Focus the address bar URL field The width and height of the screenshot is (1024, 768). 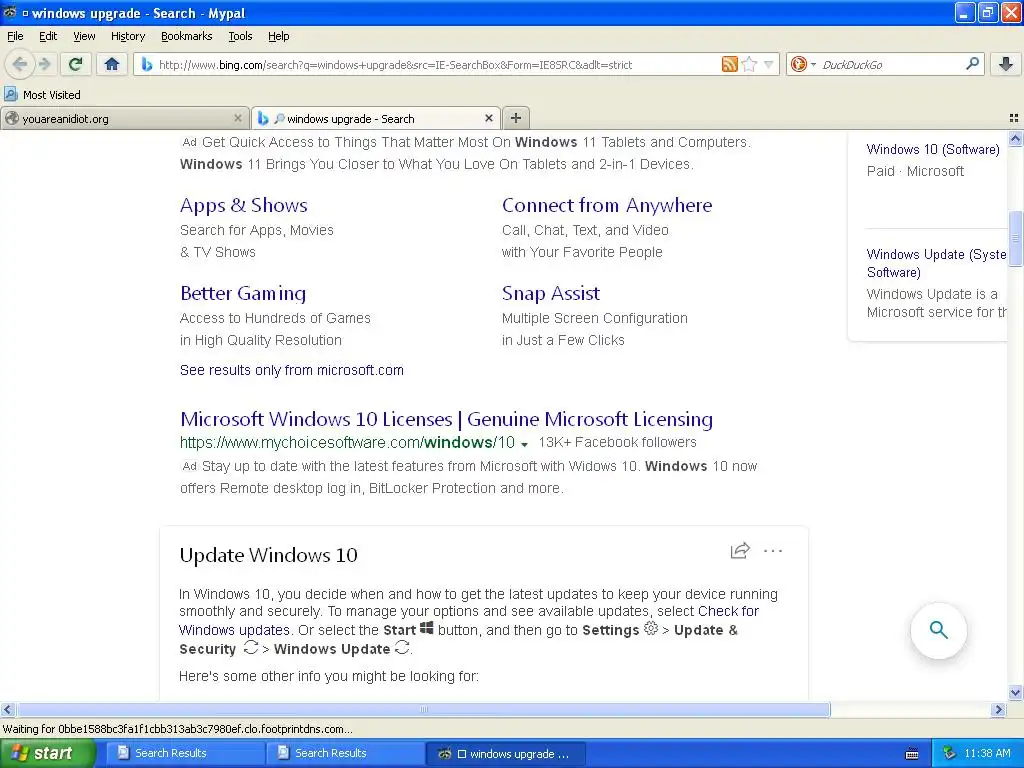pyautogui.click(x=436, y=65)
